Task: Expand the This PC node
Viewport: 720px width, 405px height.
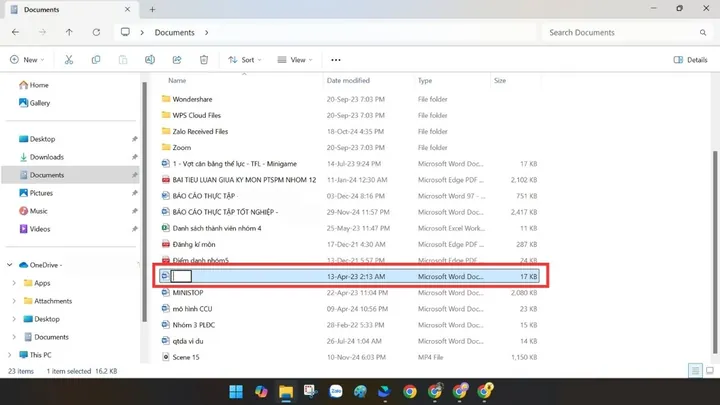Action: click(10, 355)
